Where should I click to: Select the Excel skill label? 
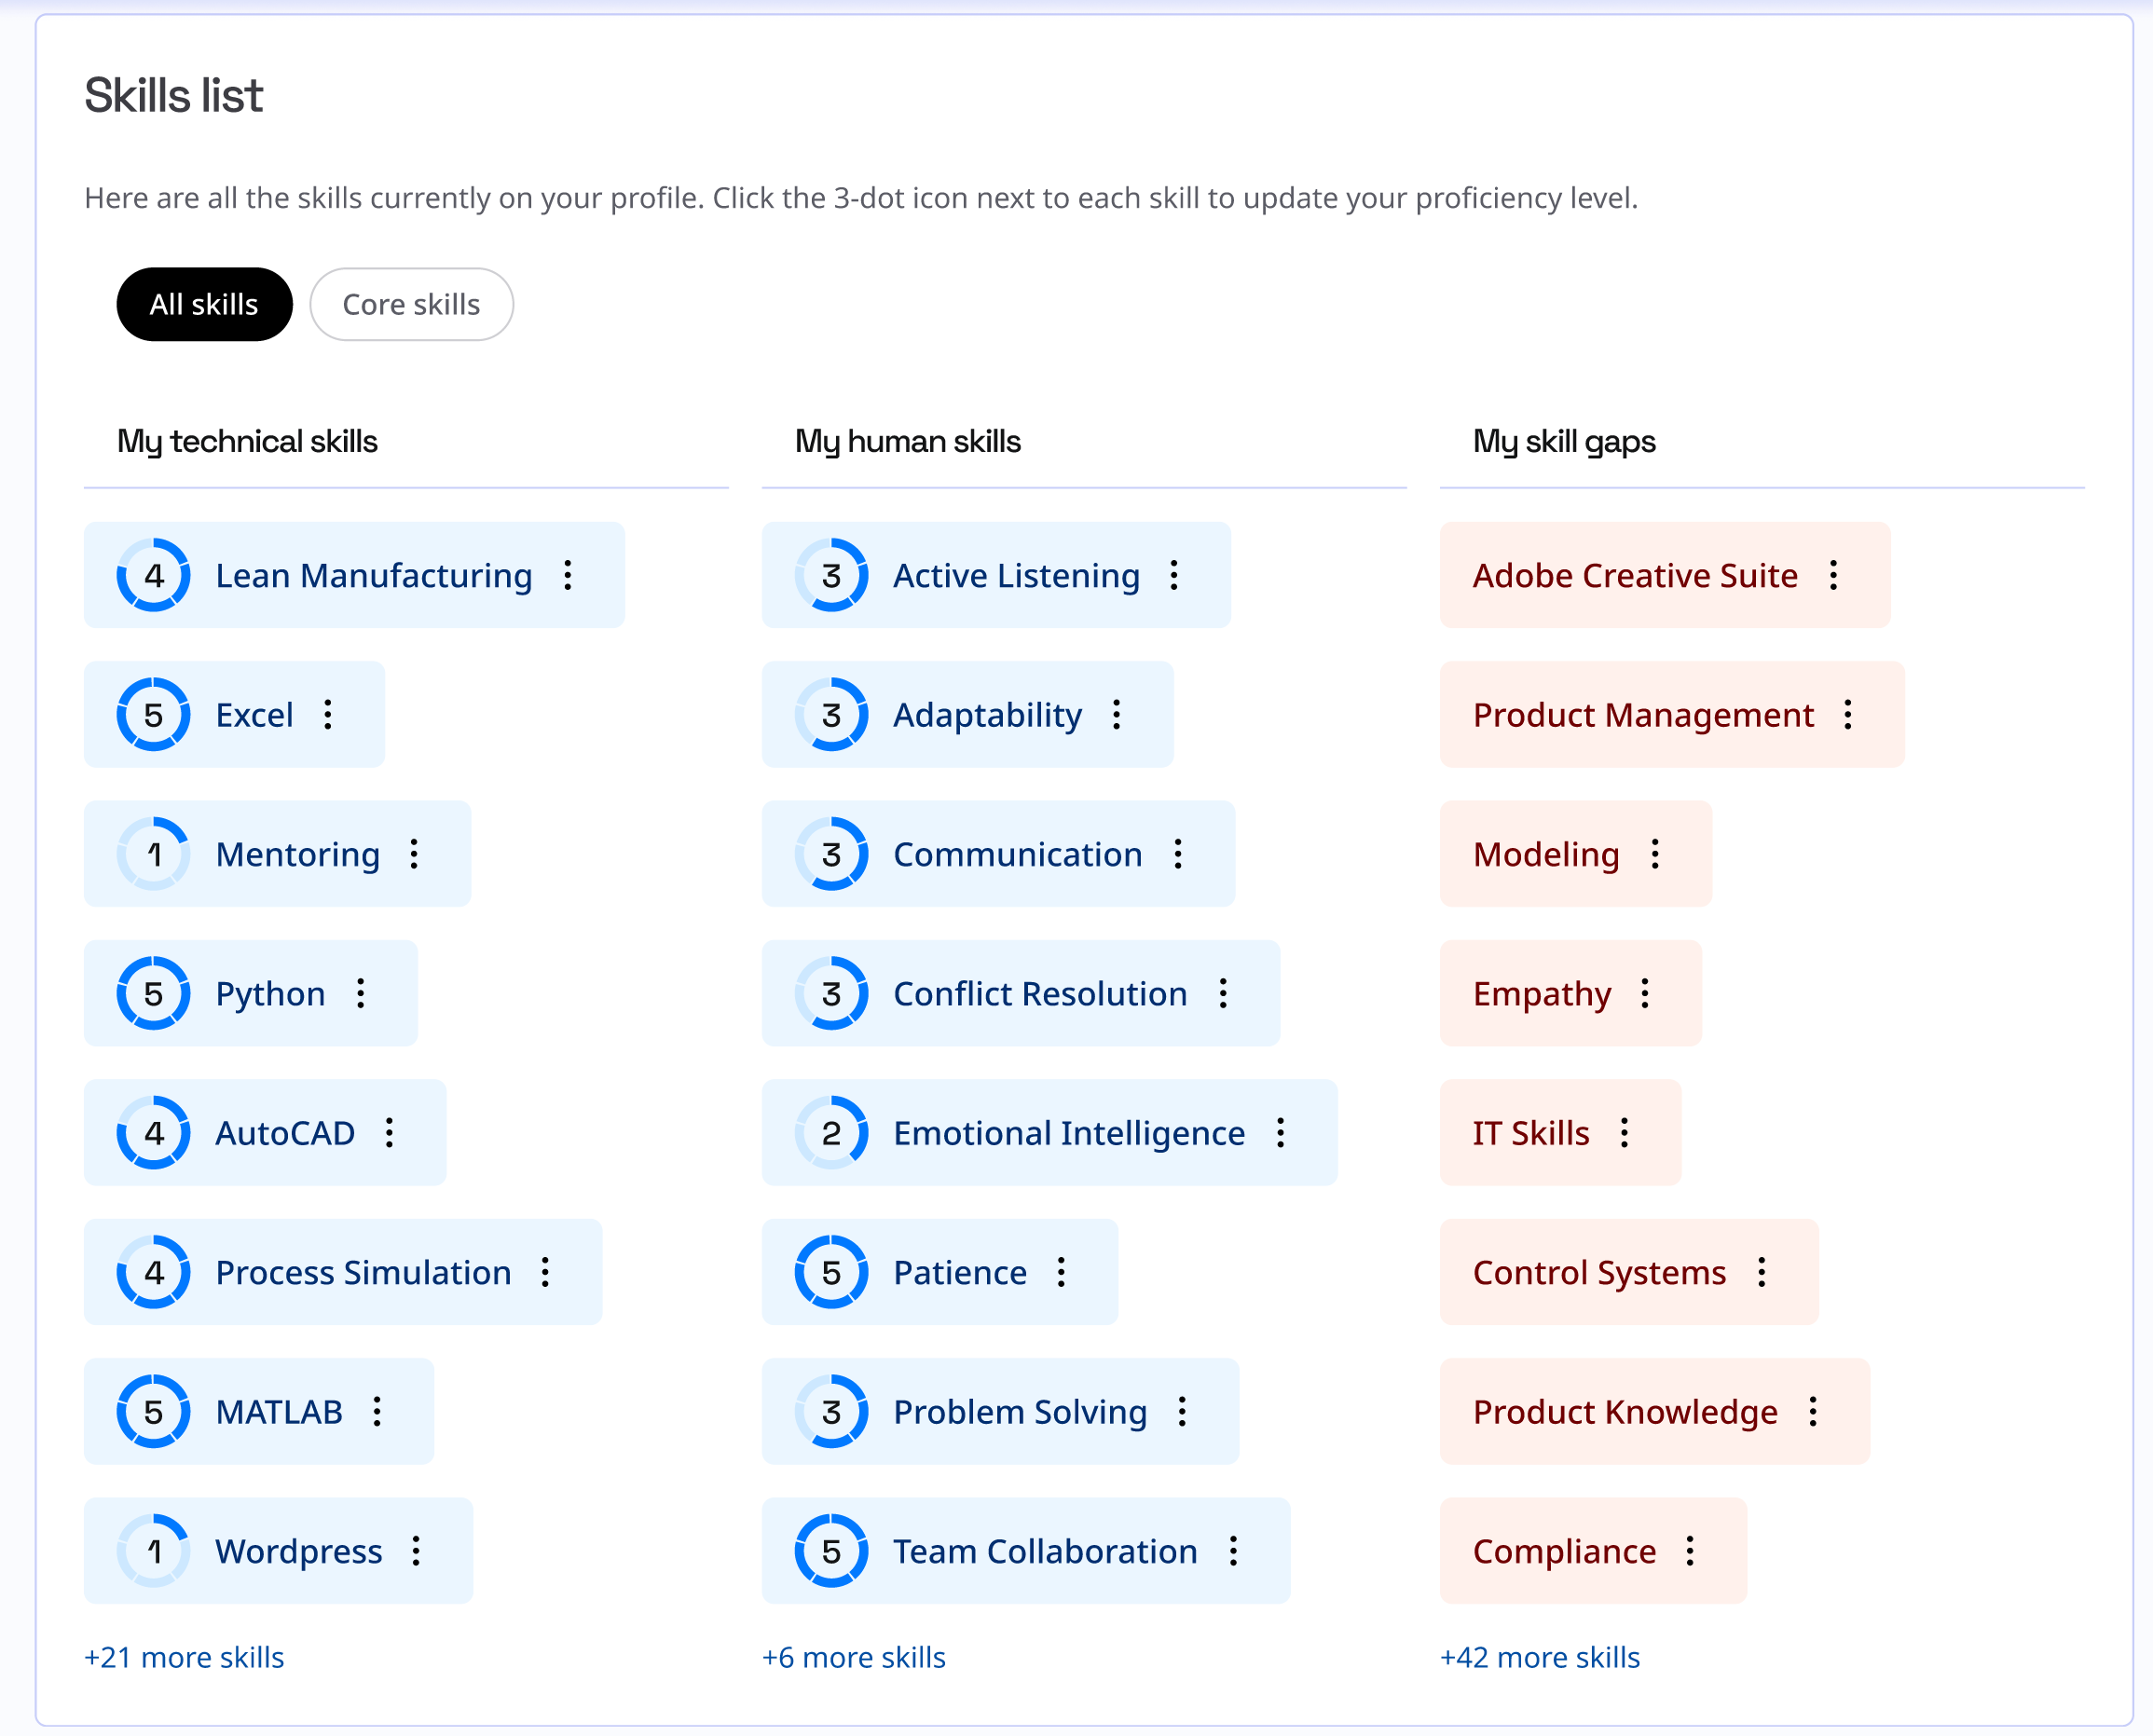(x=255, y=715)
